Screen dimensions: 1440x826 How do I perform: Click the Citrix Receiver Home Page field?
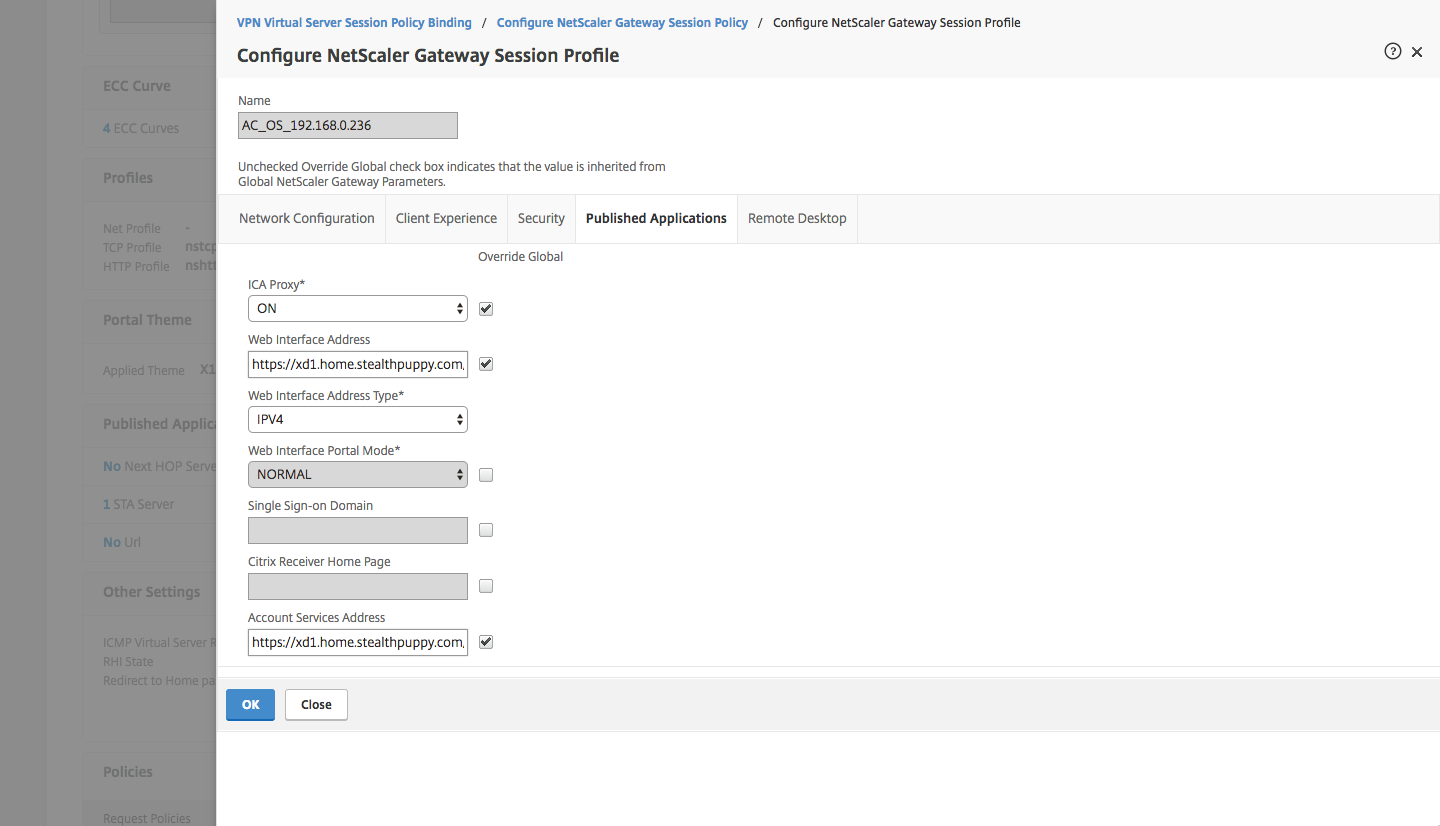pyautogui.click(x=358, y=586)
